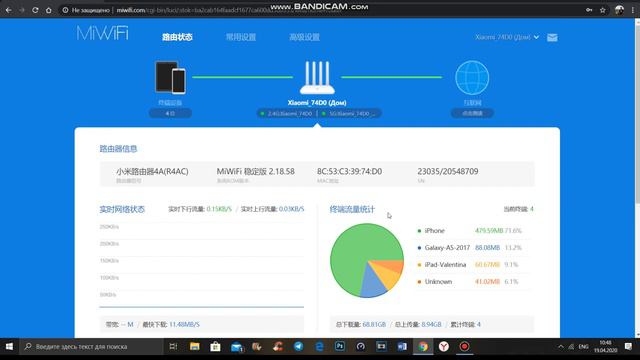Click router model 小米路由器4A(R4AC)

click(152, 171)
